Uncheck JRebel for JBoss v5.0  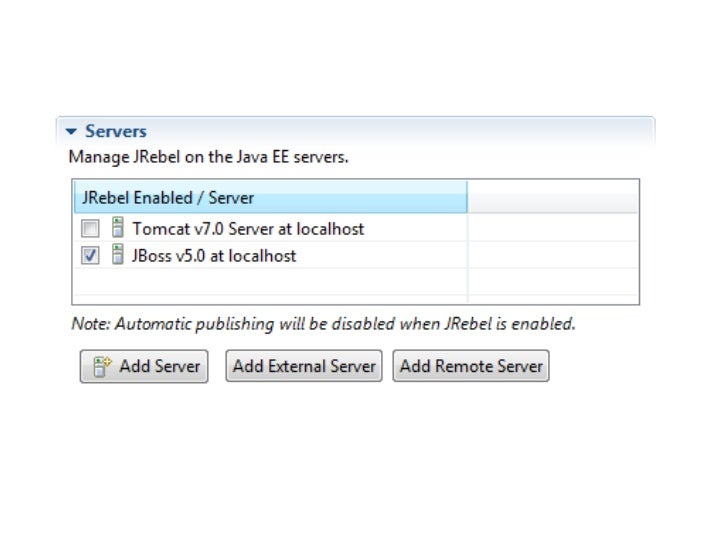click(90, 255)
